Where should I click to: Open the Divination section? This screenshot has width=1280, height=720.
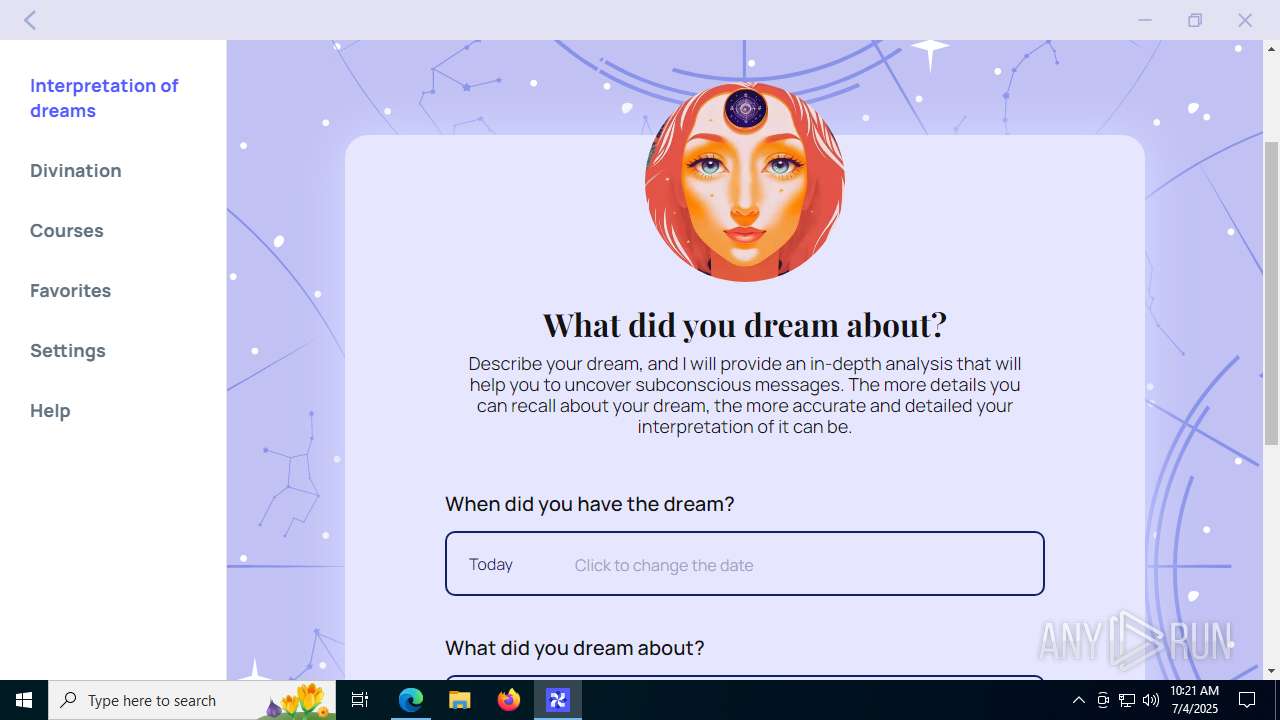click(76, 170)
